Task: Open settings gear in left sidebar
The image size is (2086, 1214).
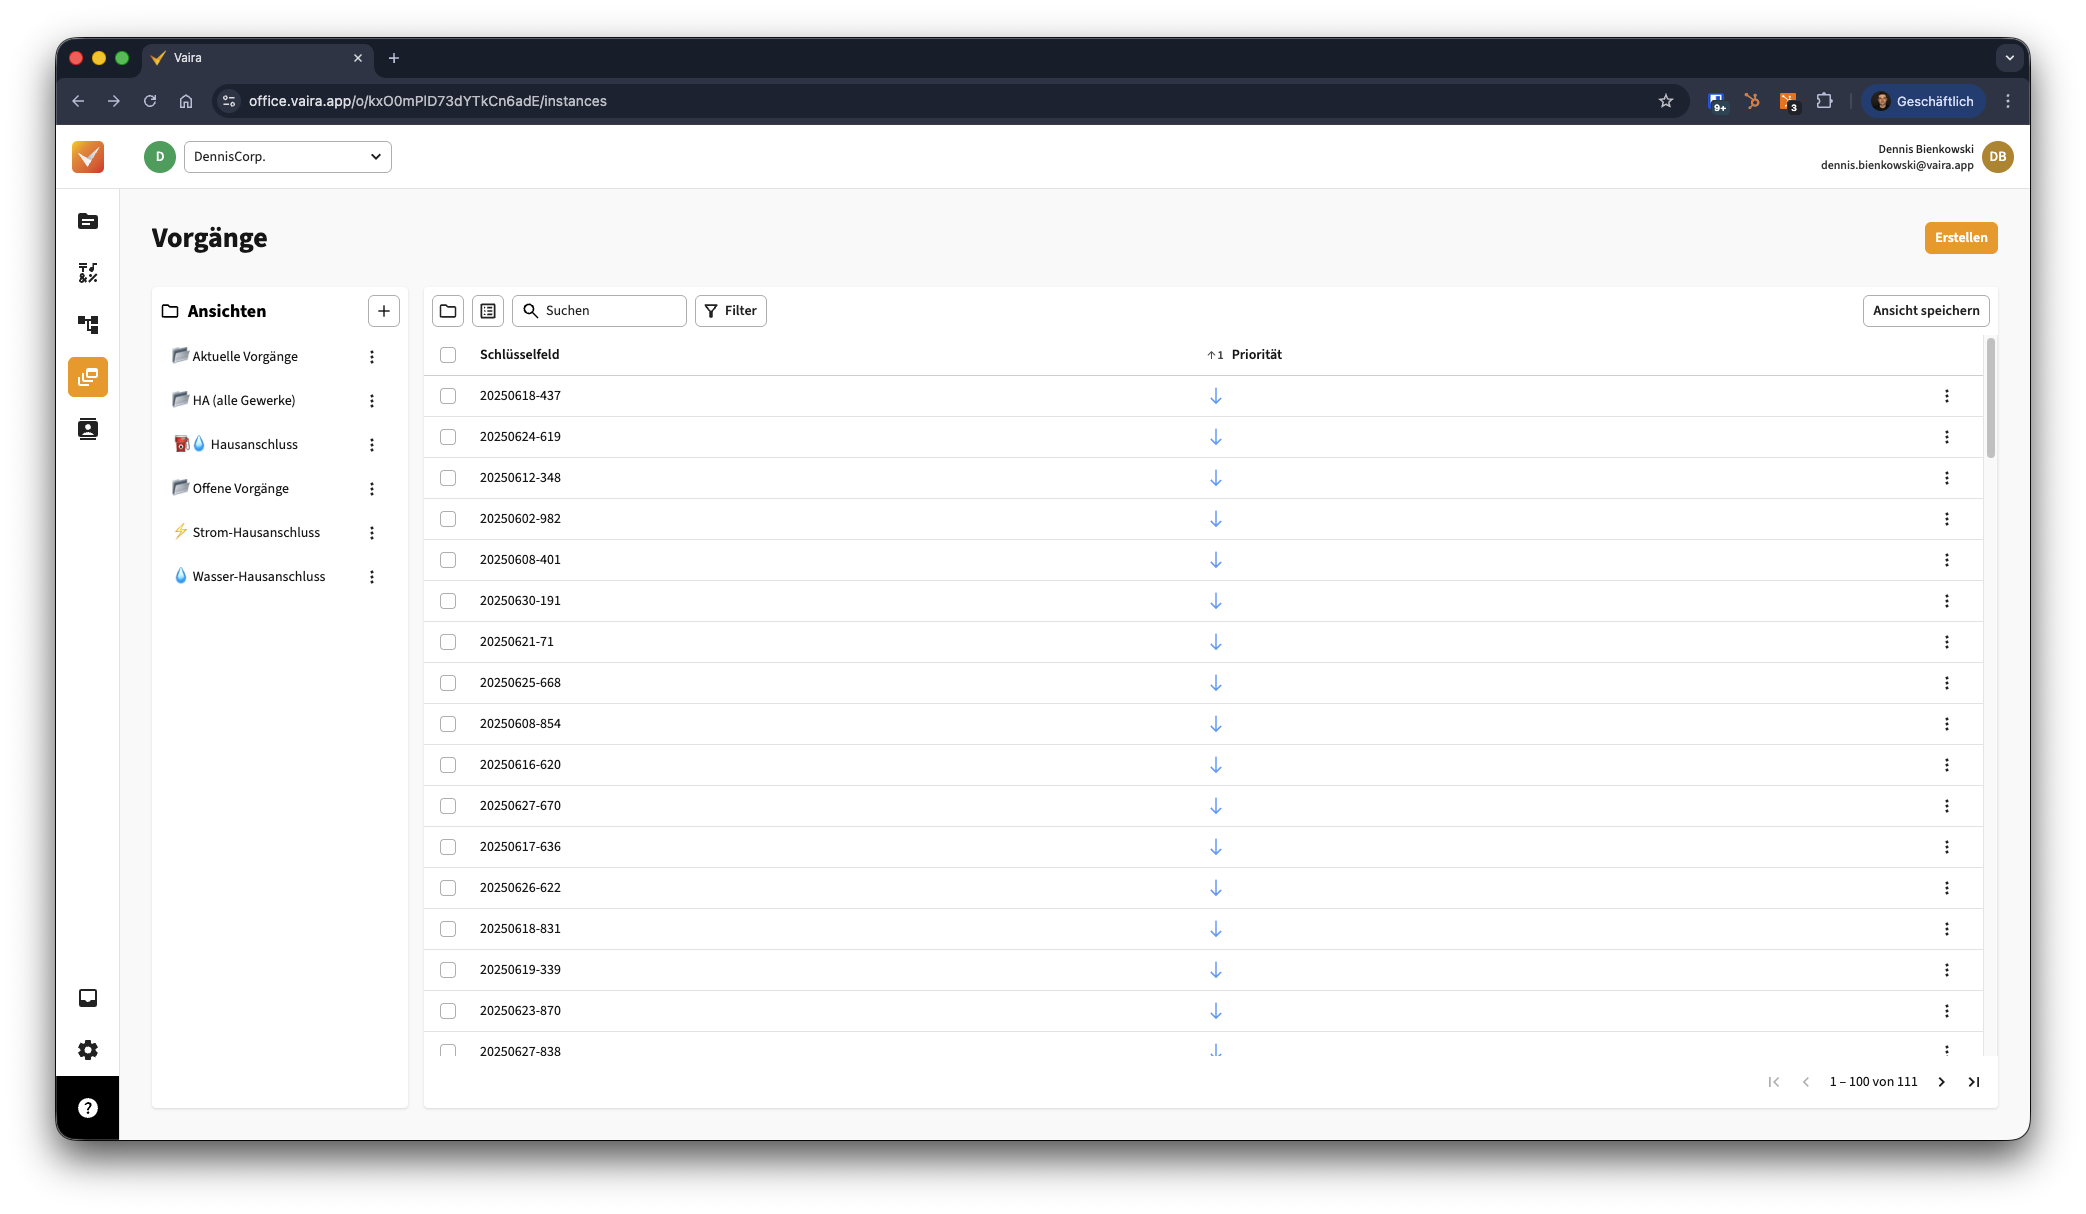Action: click(x=88, y=1050)
